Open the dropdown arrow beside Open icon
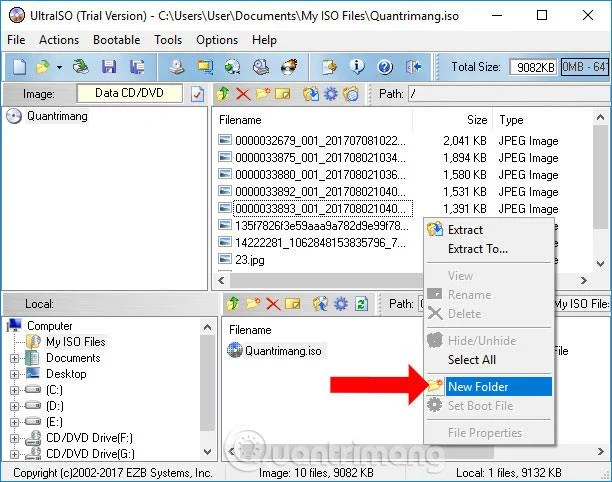Viewport: 612px width, 482px height. [59, 68]
